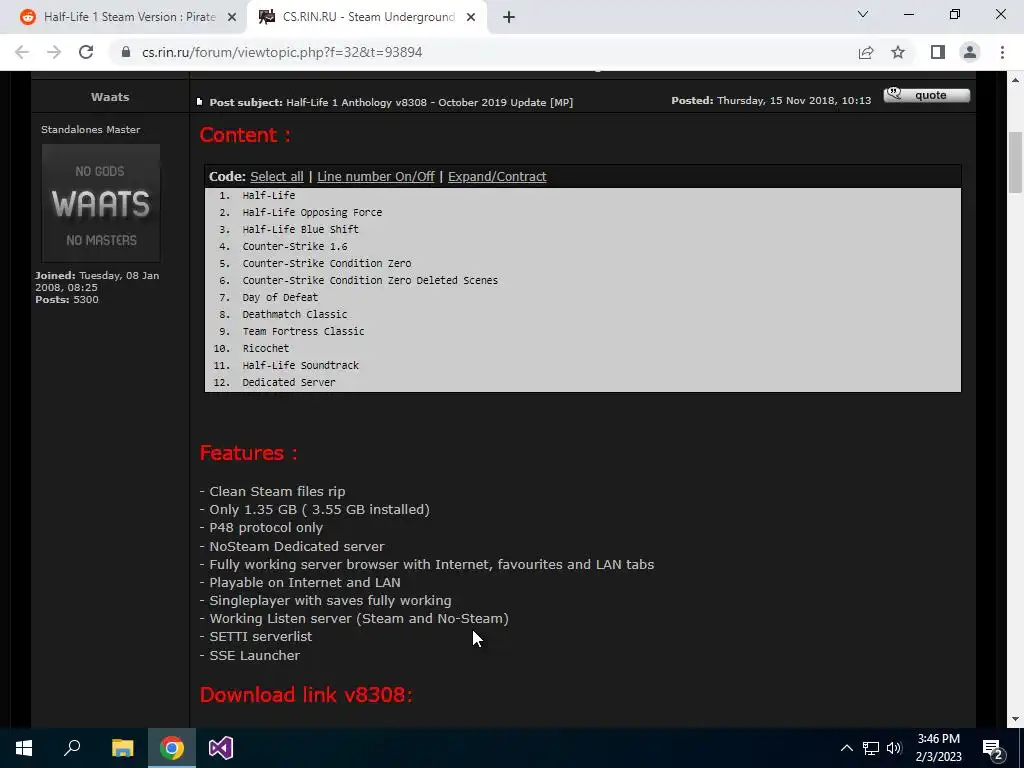Launch Visual Studio from taskbar
This screenshot has height=768, width=1024.
click(x=221, y=748)
